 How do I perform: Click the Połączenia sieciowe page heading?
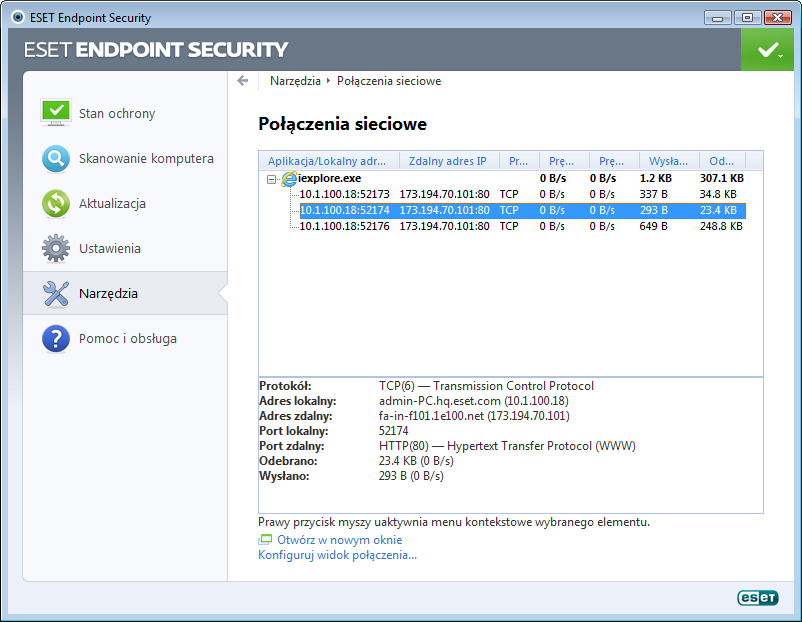pos(342,124)
